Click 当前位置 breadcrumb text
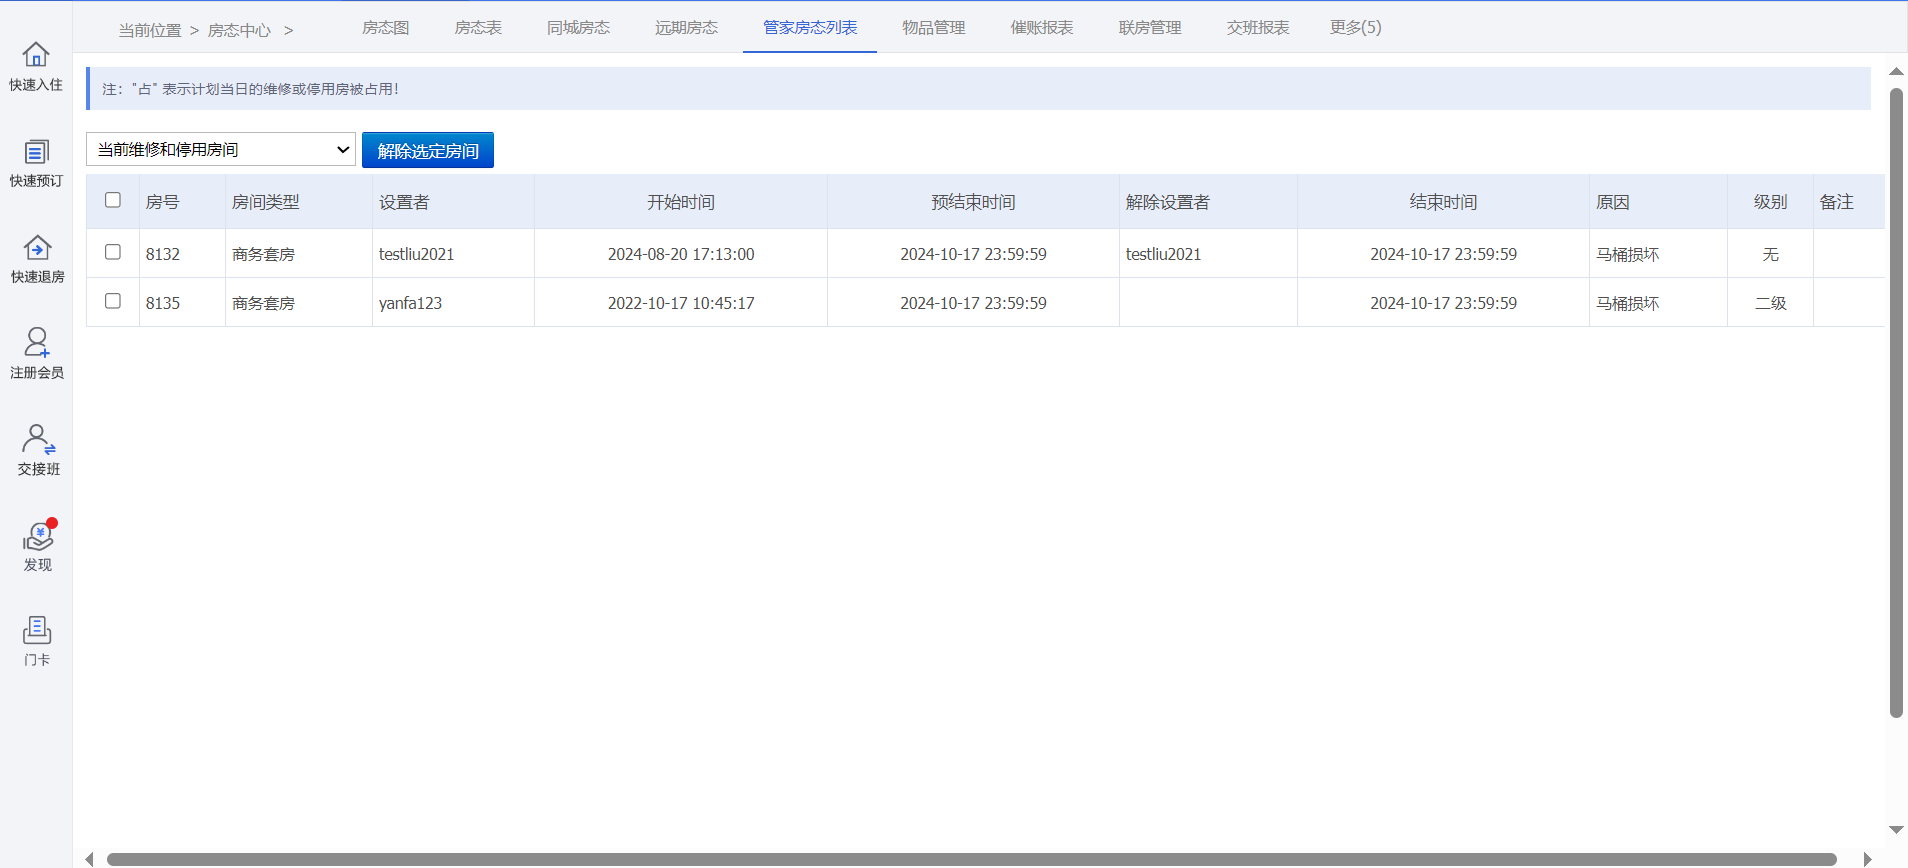Screen dimensions: 1908x868 coord(150,30)
